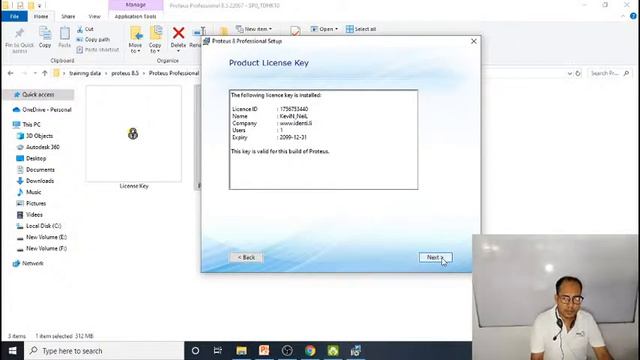Click the licence key details text box
The width and height of the screenshot is (640, 360).
pyautogui.click(x=323, y=140)
